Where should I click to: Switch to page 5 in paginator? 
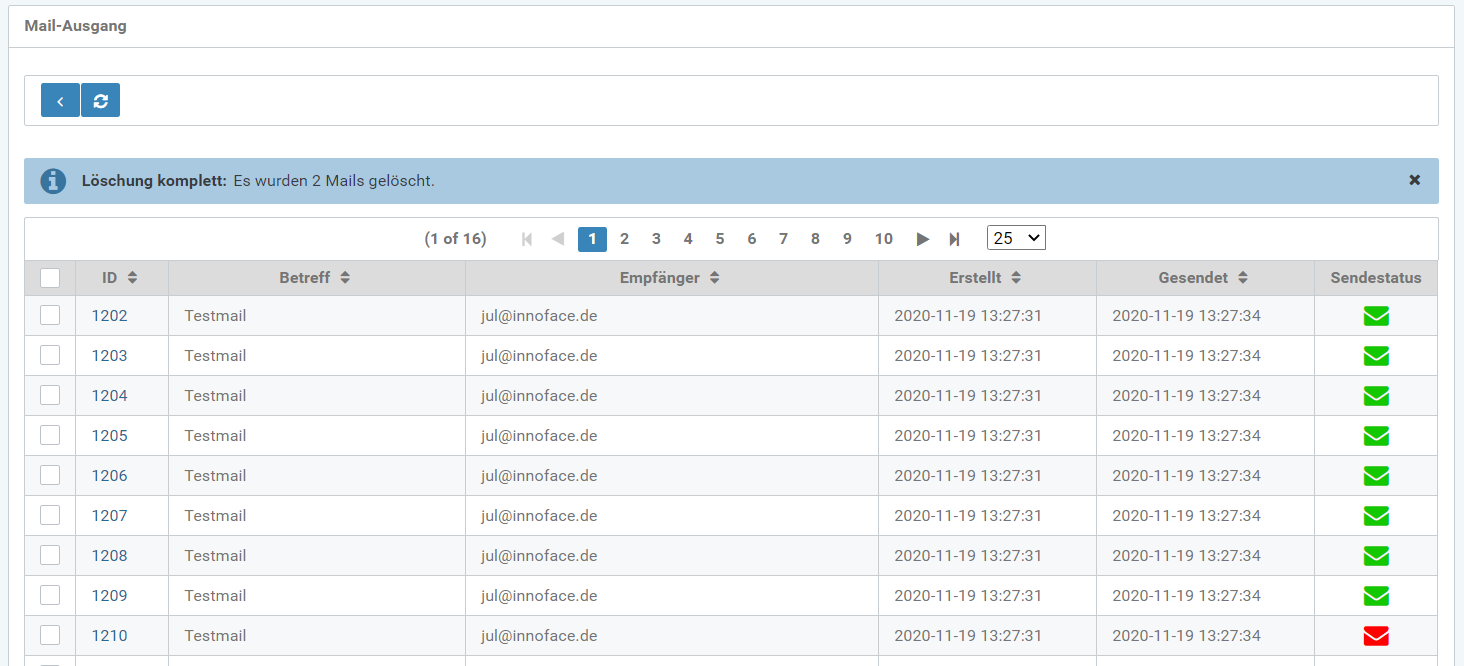(x=720, y=239)
